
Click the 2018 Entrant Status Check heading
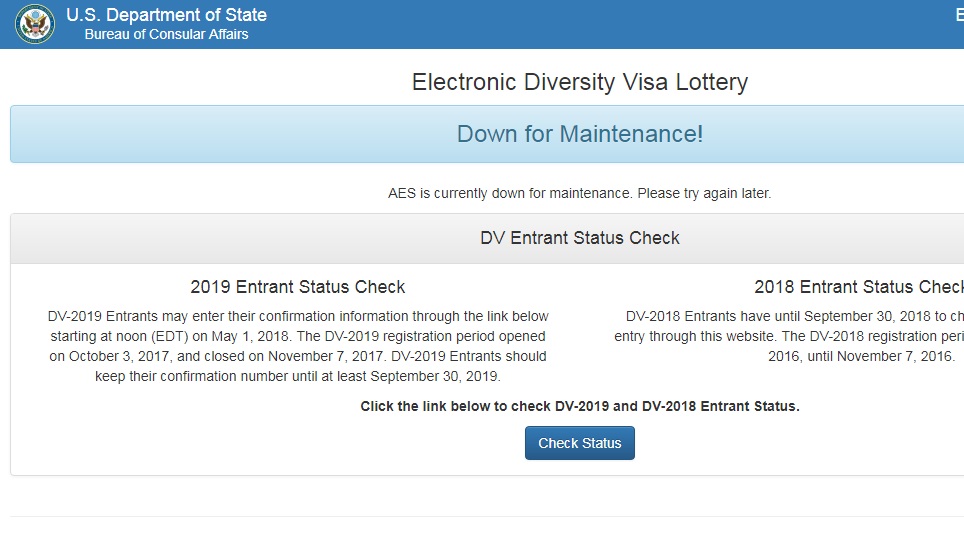click(x=859, y=287)
